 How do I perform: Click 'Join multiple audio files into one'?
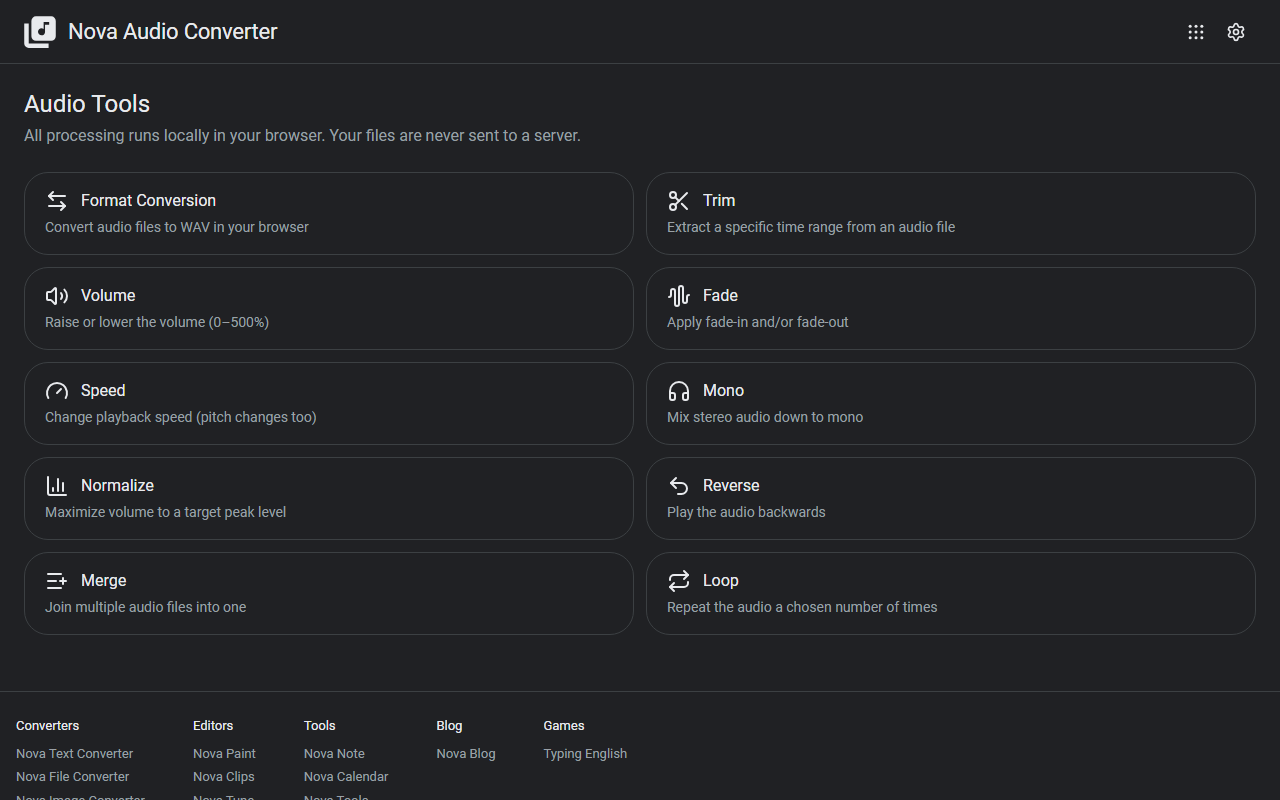coord(145,607)
